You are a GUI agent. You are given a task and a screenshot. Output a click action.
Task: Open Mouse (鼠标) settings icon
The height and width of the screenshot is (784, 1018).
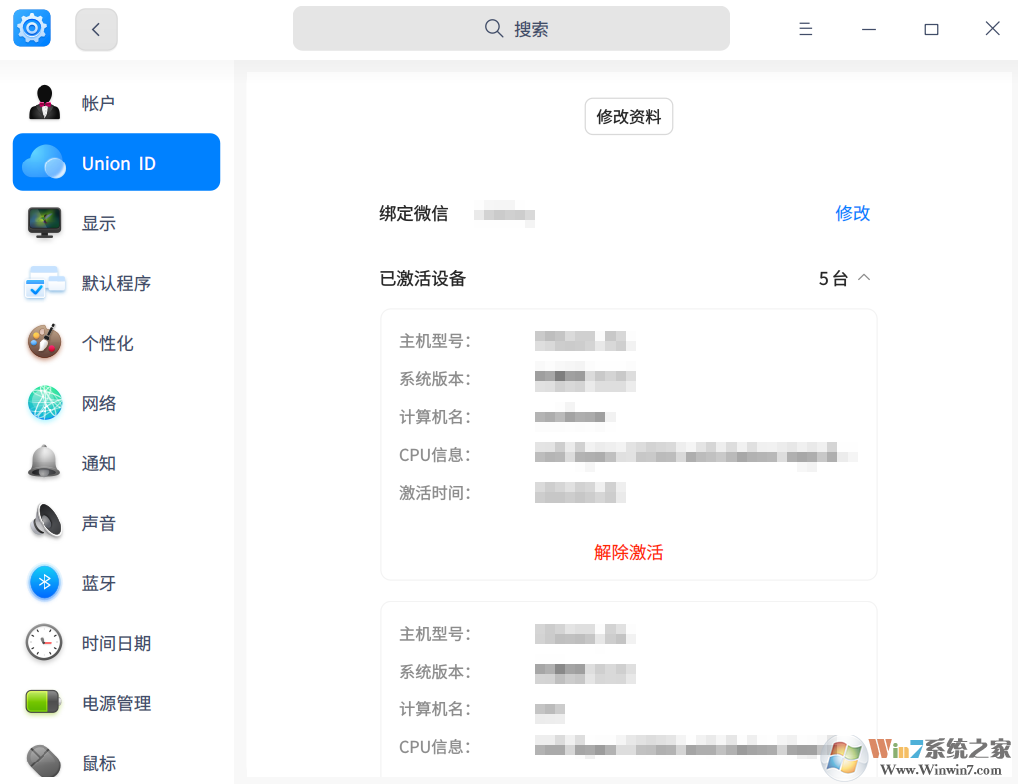coord(44,762)
